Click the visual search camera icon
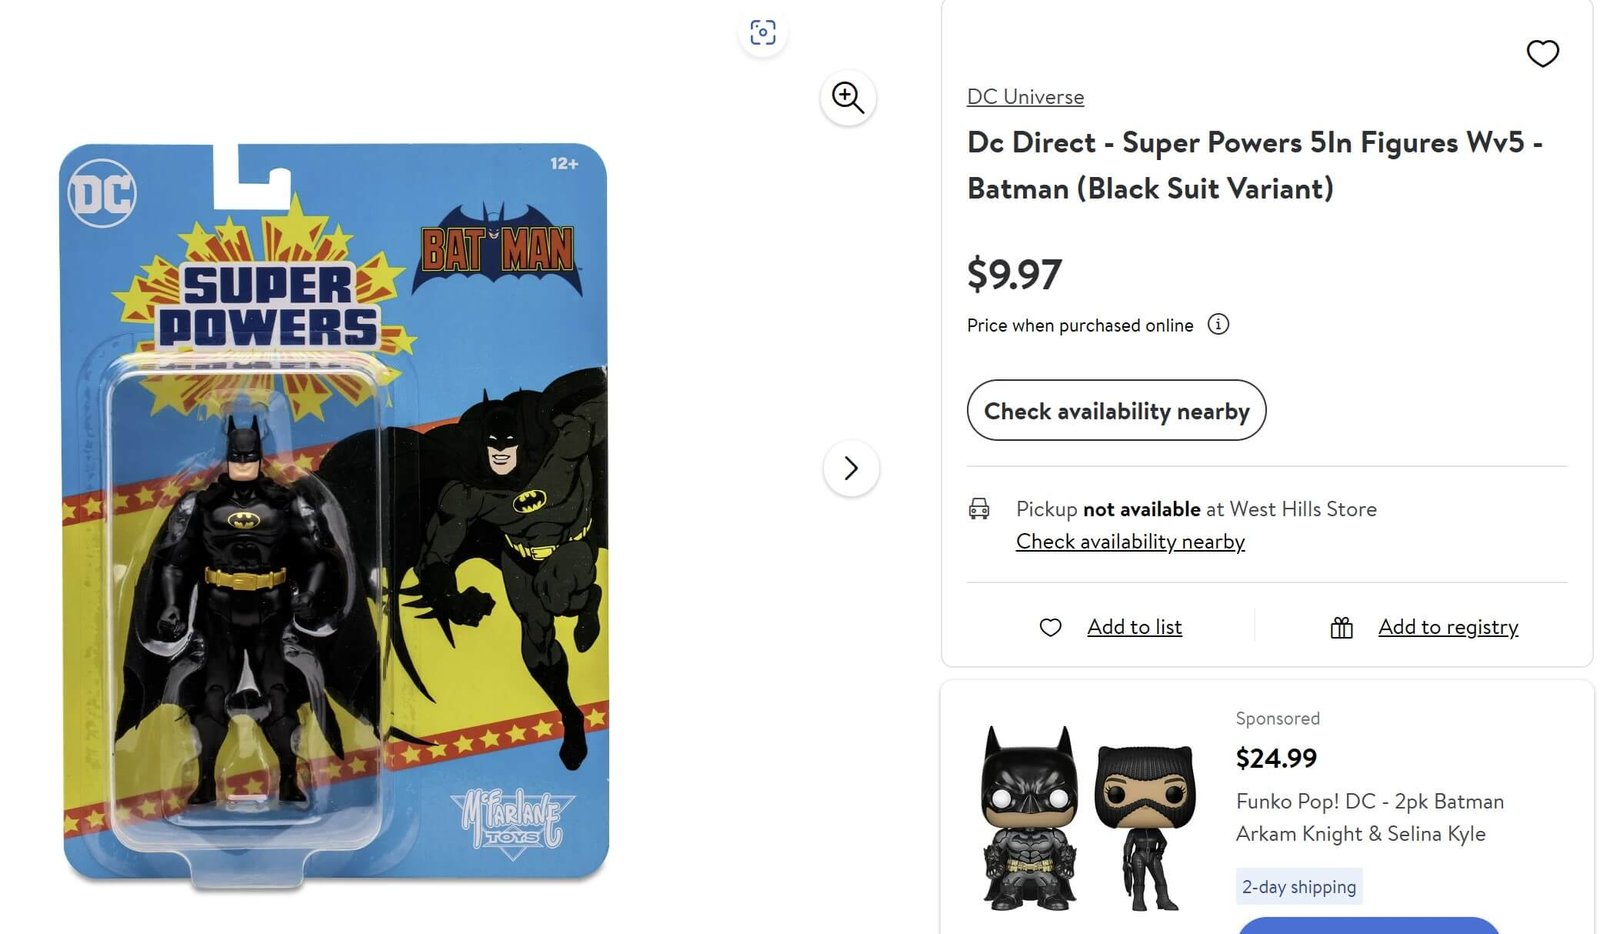Image resolution: width=1600 pixels, height=934 pixels. pyautogui.click(x=763, y=33)
